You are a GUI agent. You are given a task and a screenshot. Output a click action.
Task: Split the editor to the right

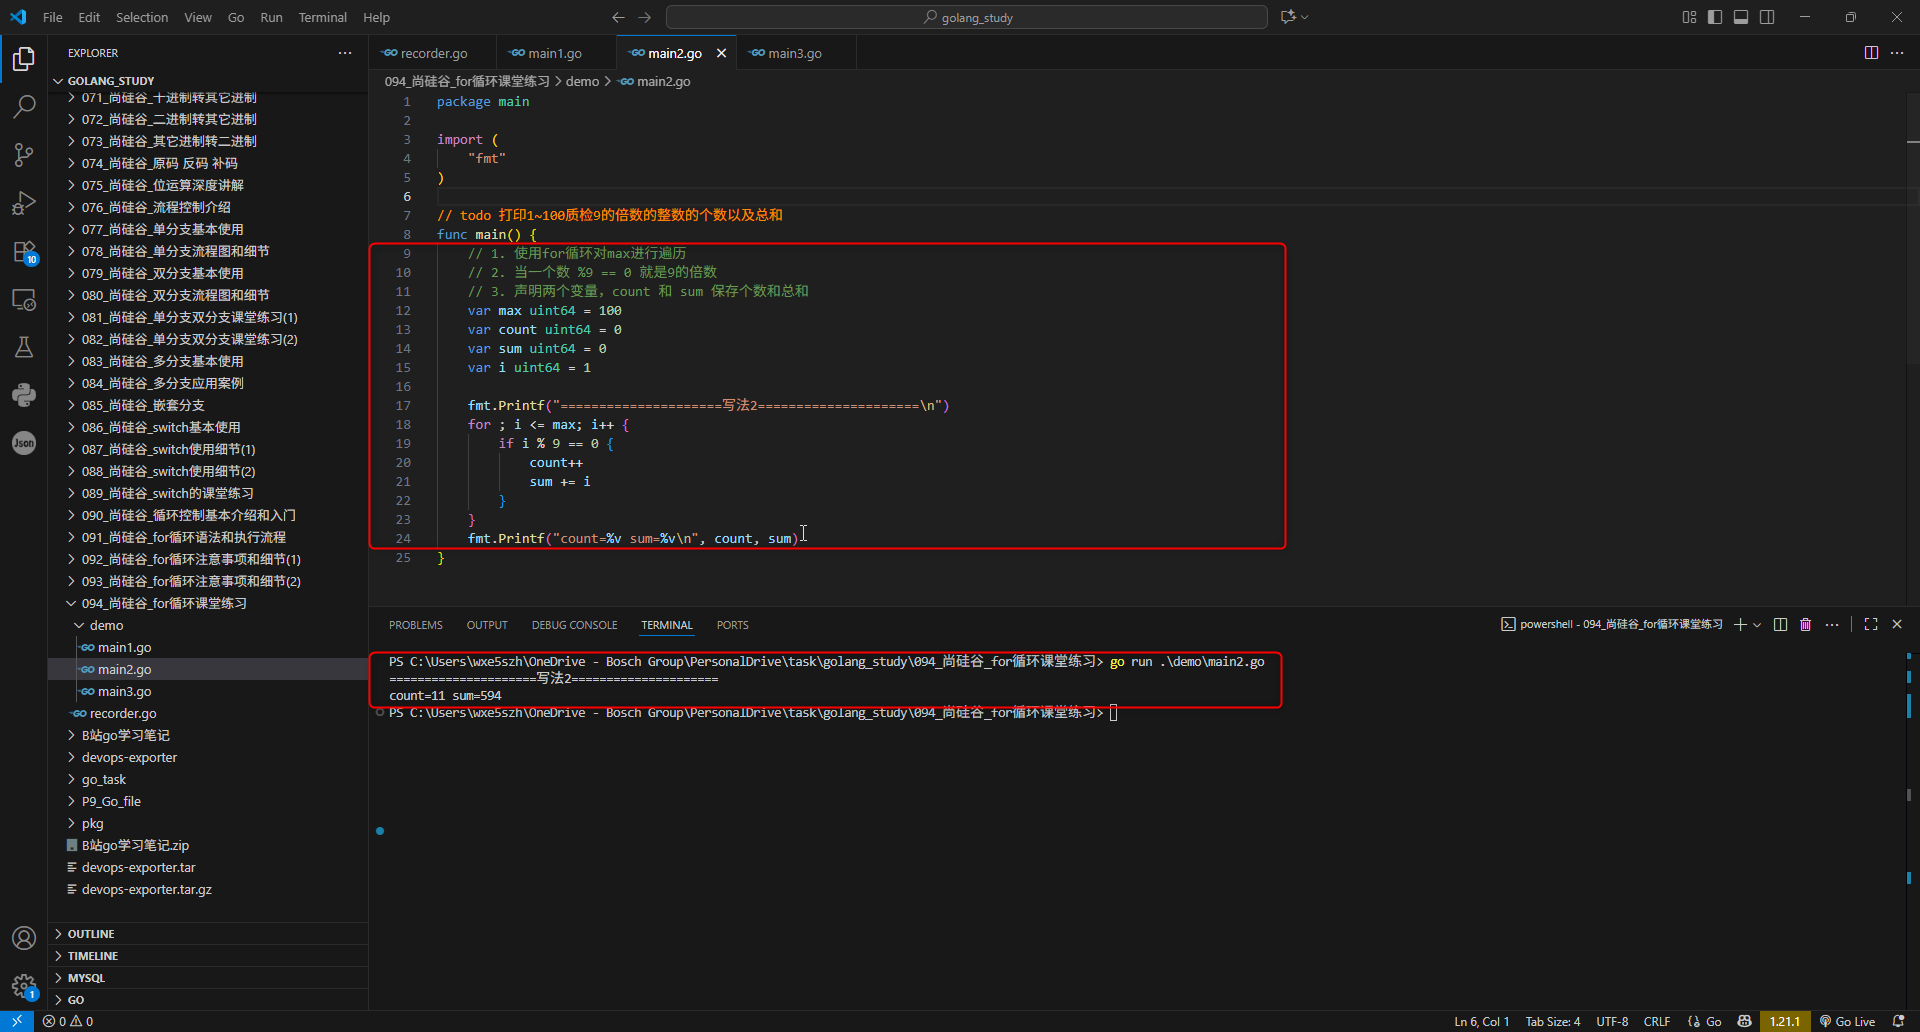click(x=1871, y=53)
